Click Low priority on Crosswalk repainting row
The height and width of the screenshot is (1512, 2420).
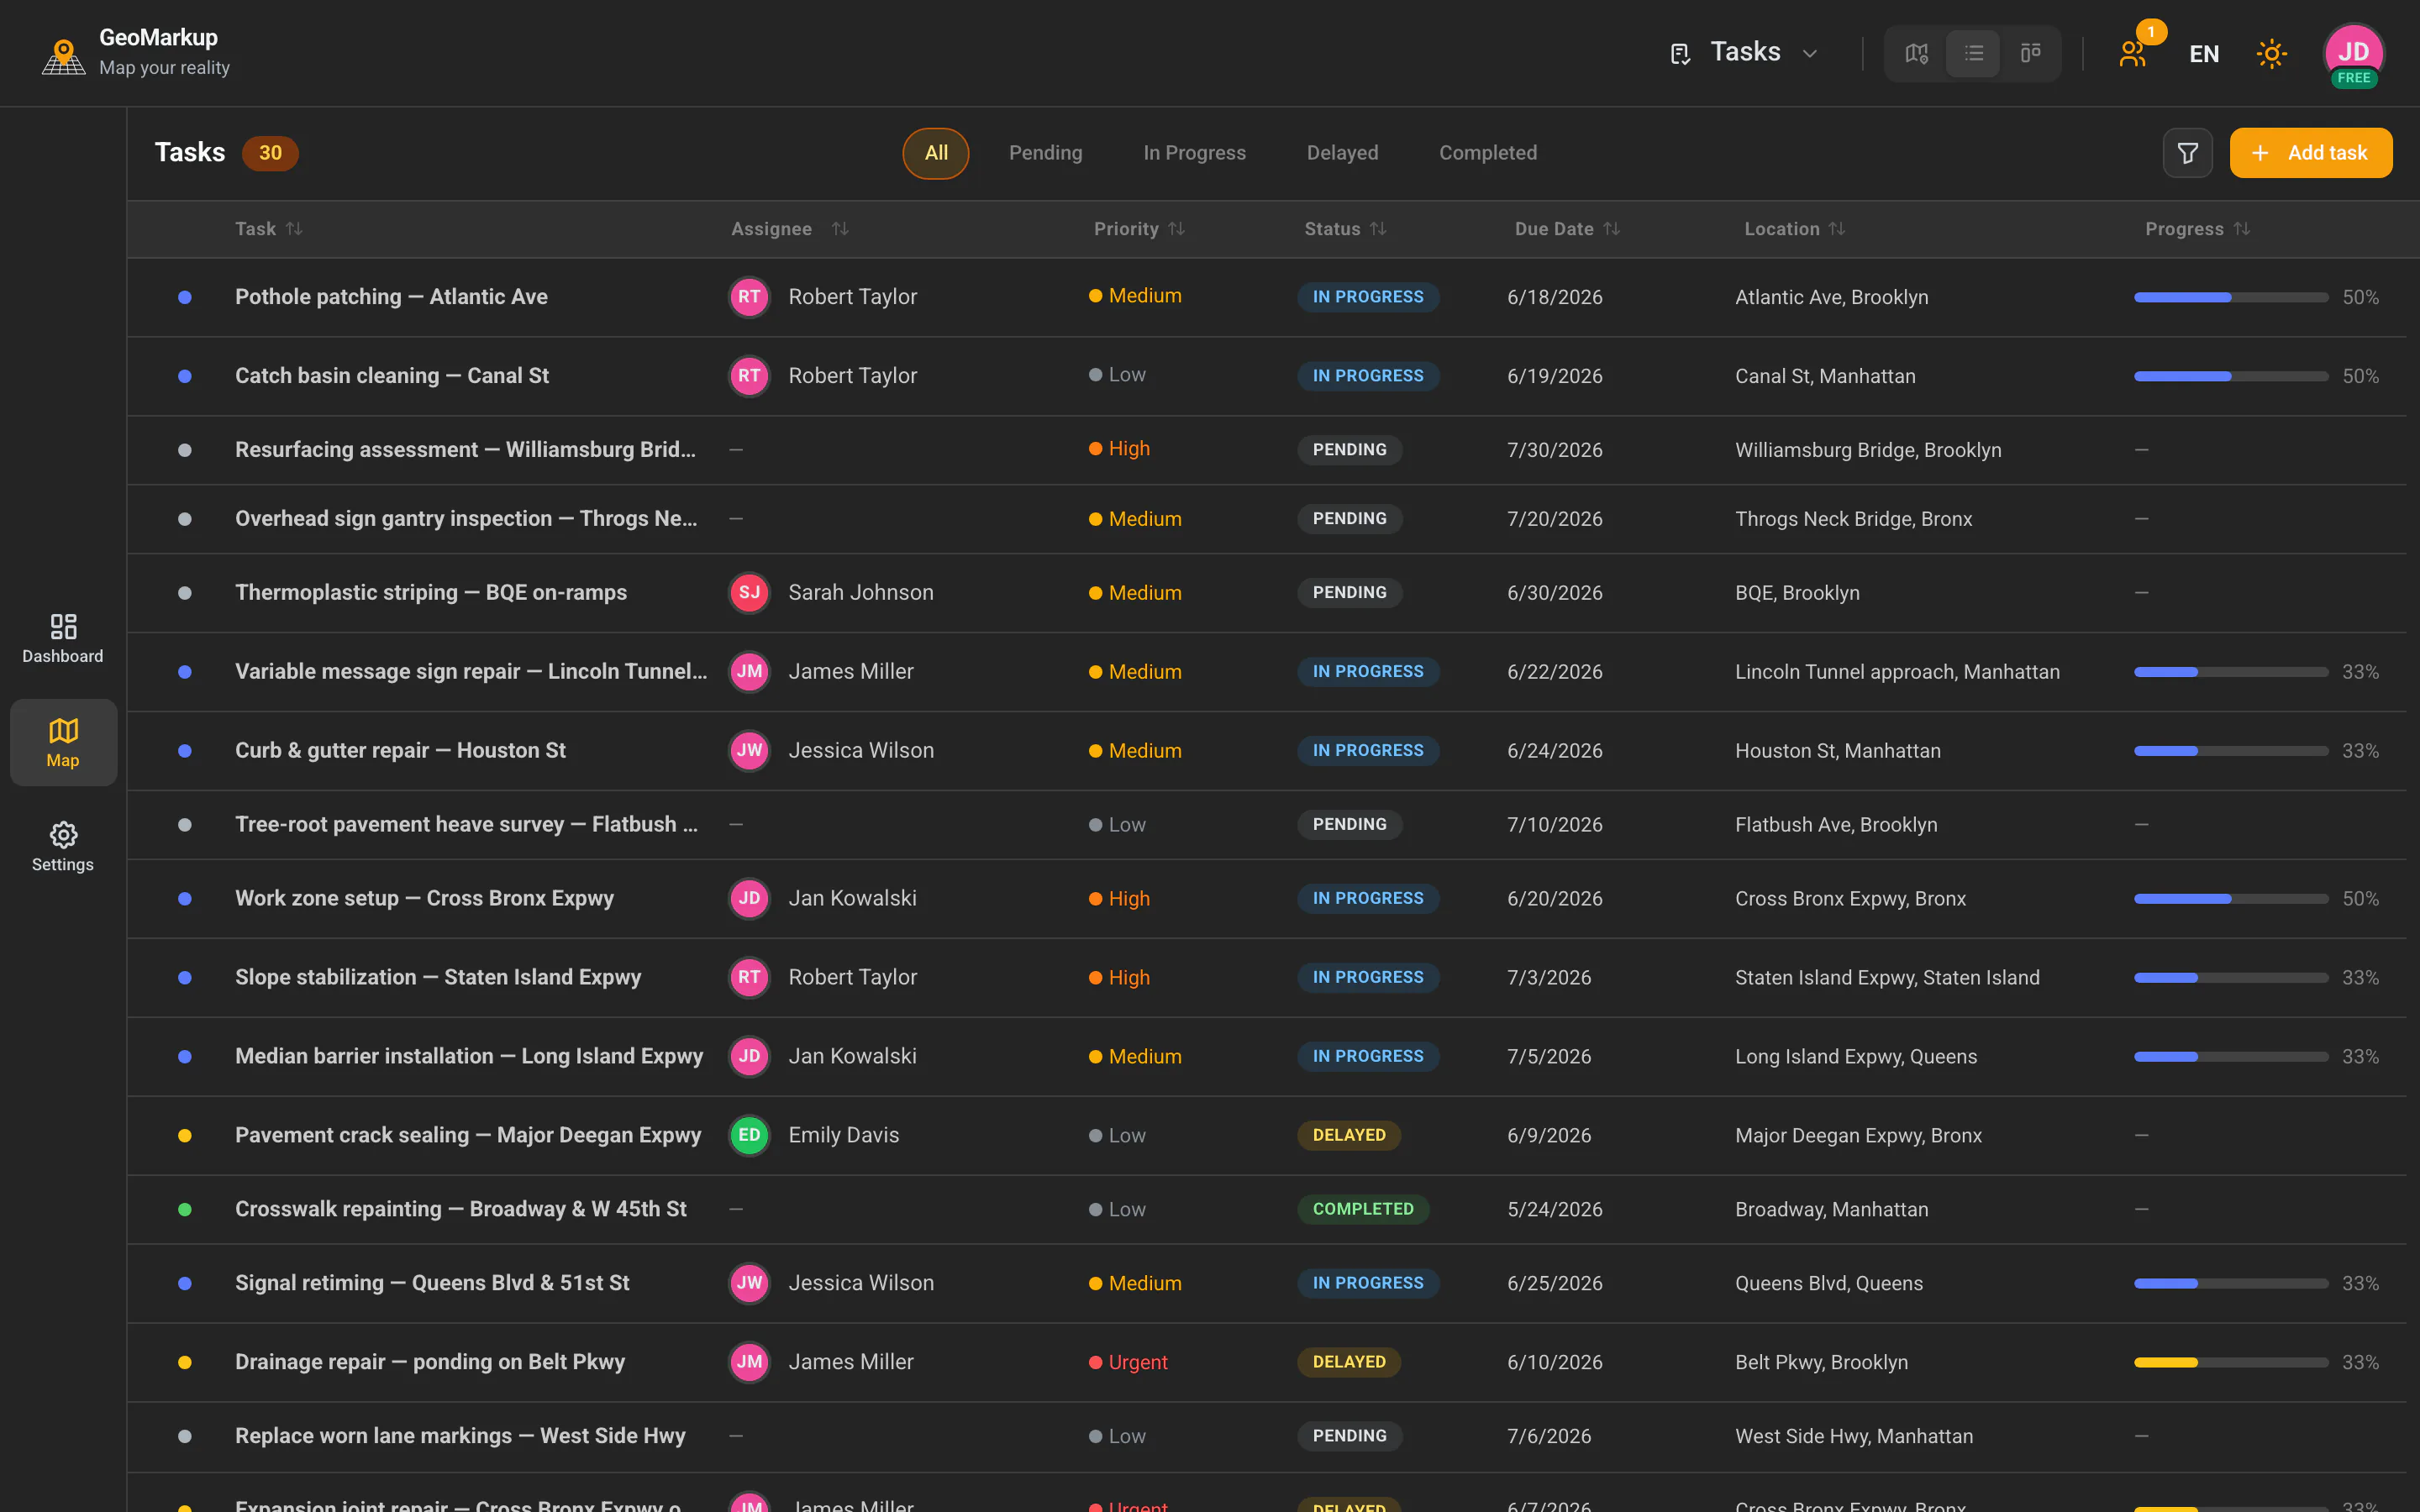point(1117,1209)
